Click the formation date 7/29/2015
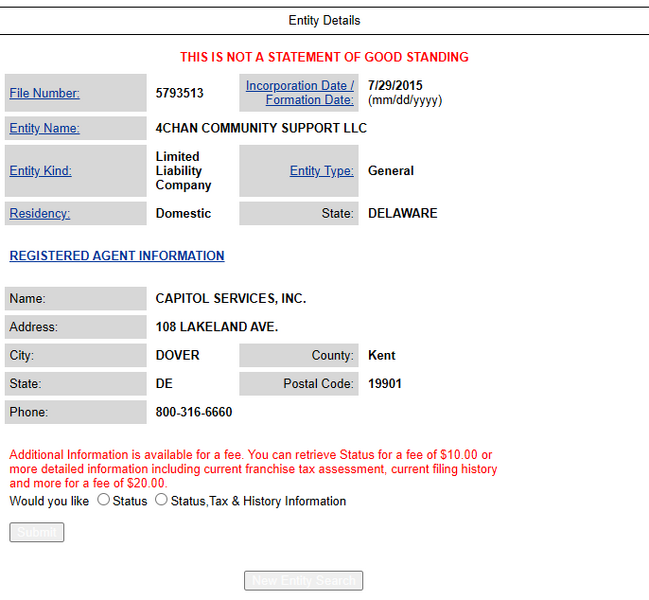This screenshot has width=649, height=600. 395,86
